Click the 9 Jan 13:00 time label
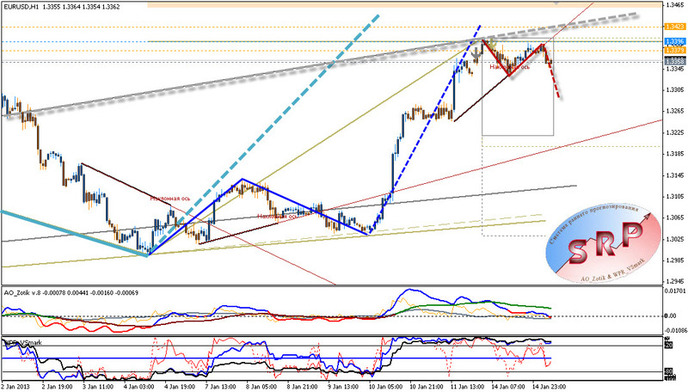 (x=343, y=387)
